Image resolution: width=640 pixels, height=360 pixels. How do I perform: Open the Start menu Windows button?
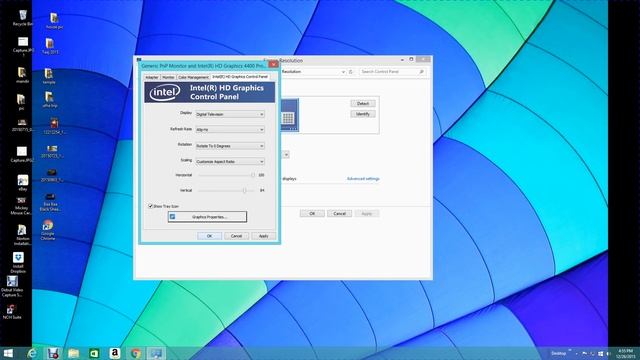click(8, 353)
